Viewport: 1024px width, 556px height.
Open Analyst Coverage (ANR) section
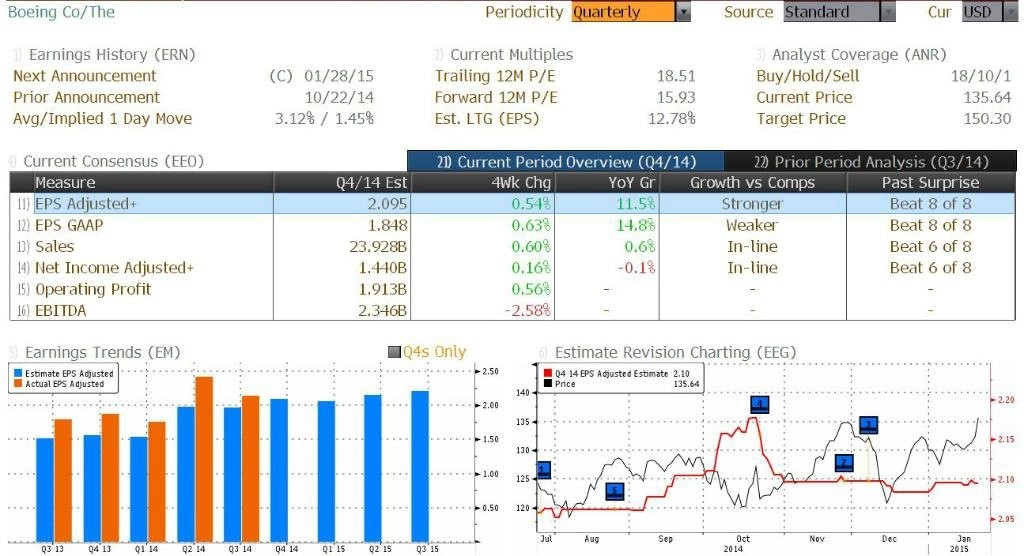859,55
